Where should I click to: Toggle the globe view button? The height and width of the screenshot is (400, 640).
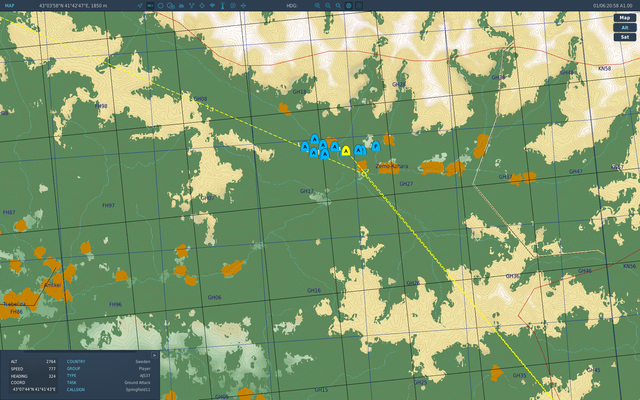[349, 6]
